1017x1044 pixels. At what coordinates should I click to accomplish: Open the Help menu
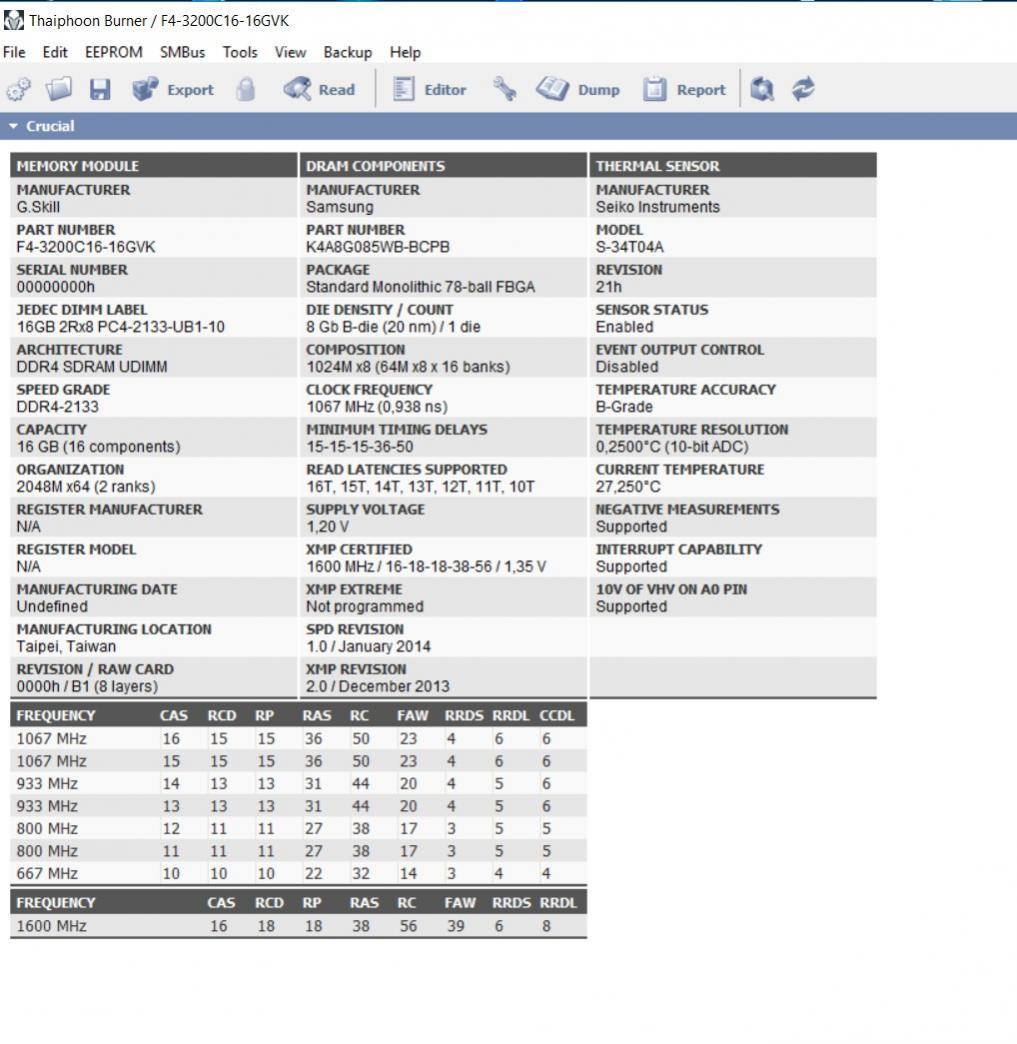[x=405, y=52]
